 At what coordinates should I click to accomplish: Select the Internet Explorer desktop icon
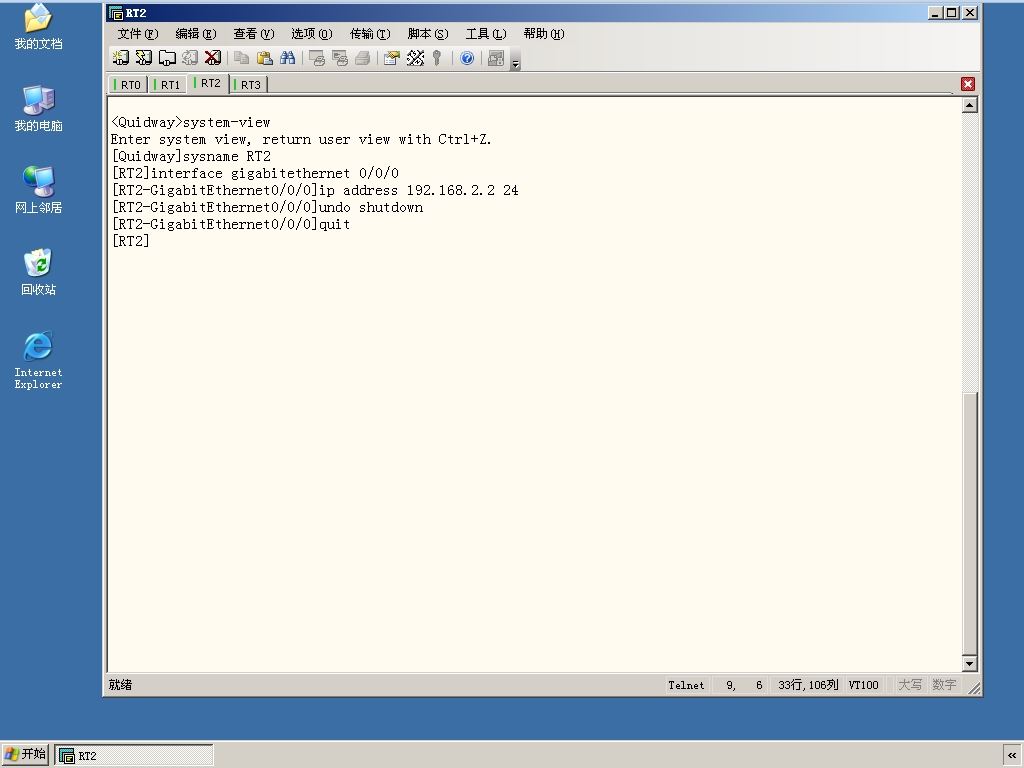coord(39,360)
